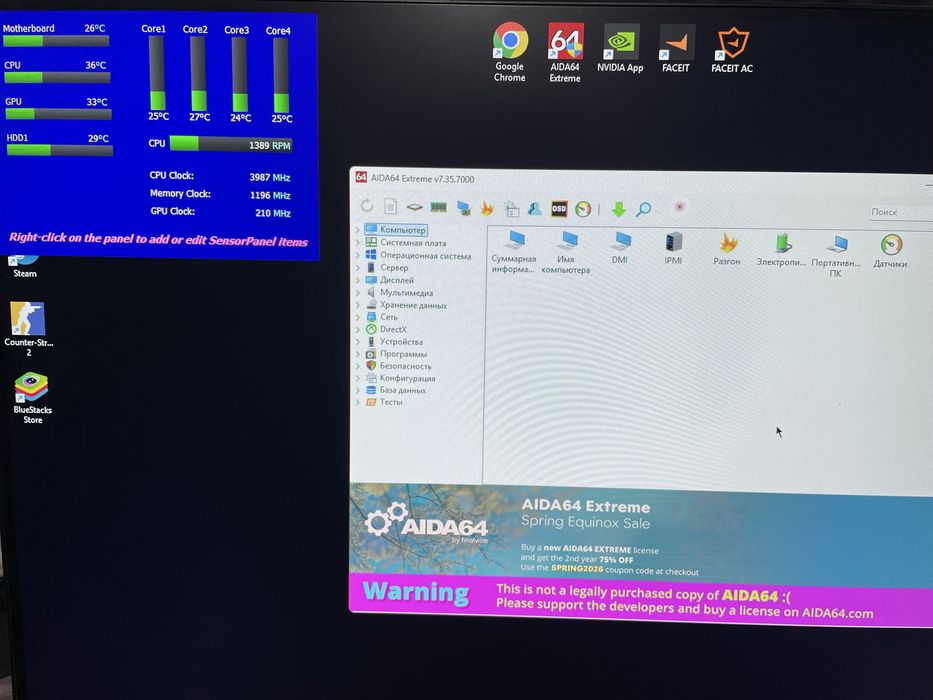Viewport: 933px width, 700px height.
Task: Click the gauge SensorPanel toolbar icon
Action: pyautogui.click(x=583, y=210)
